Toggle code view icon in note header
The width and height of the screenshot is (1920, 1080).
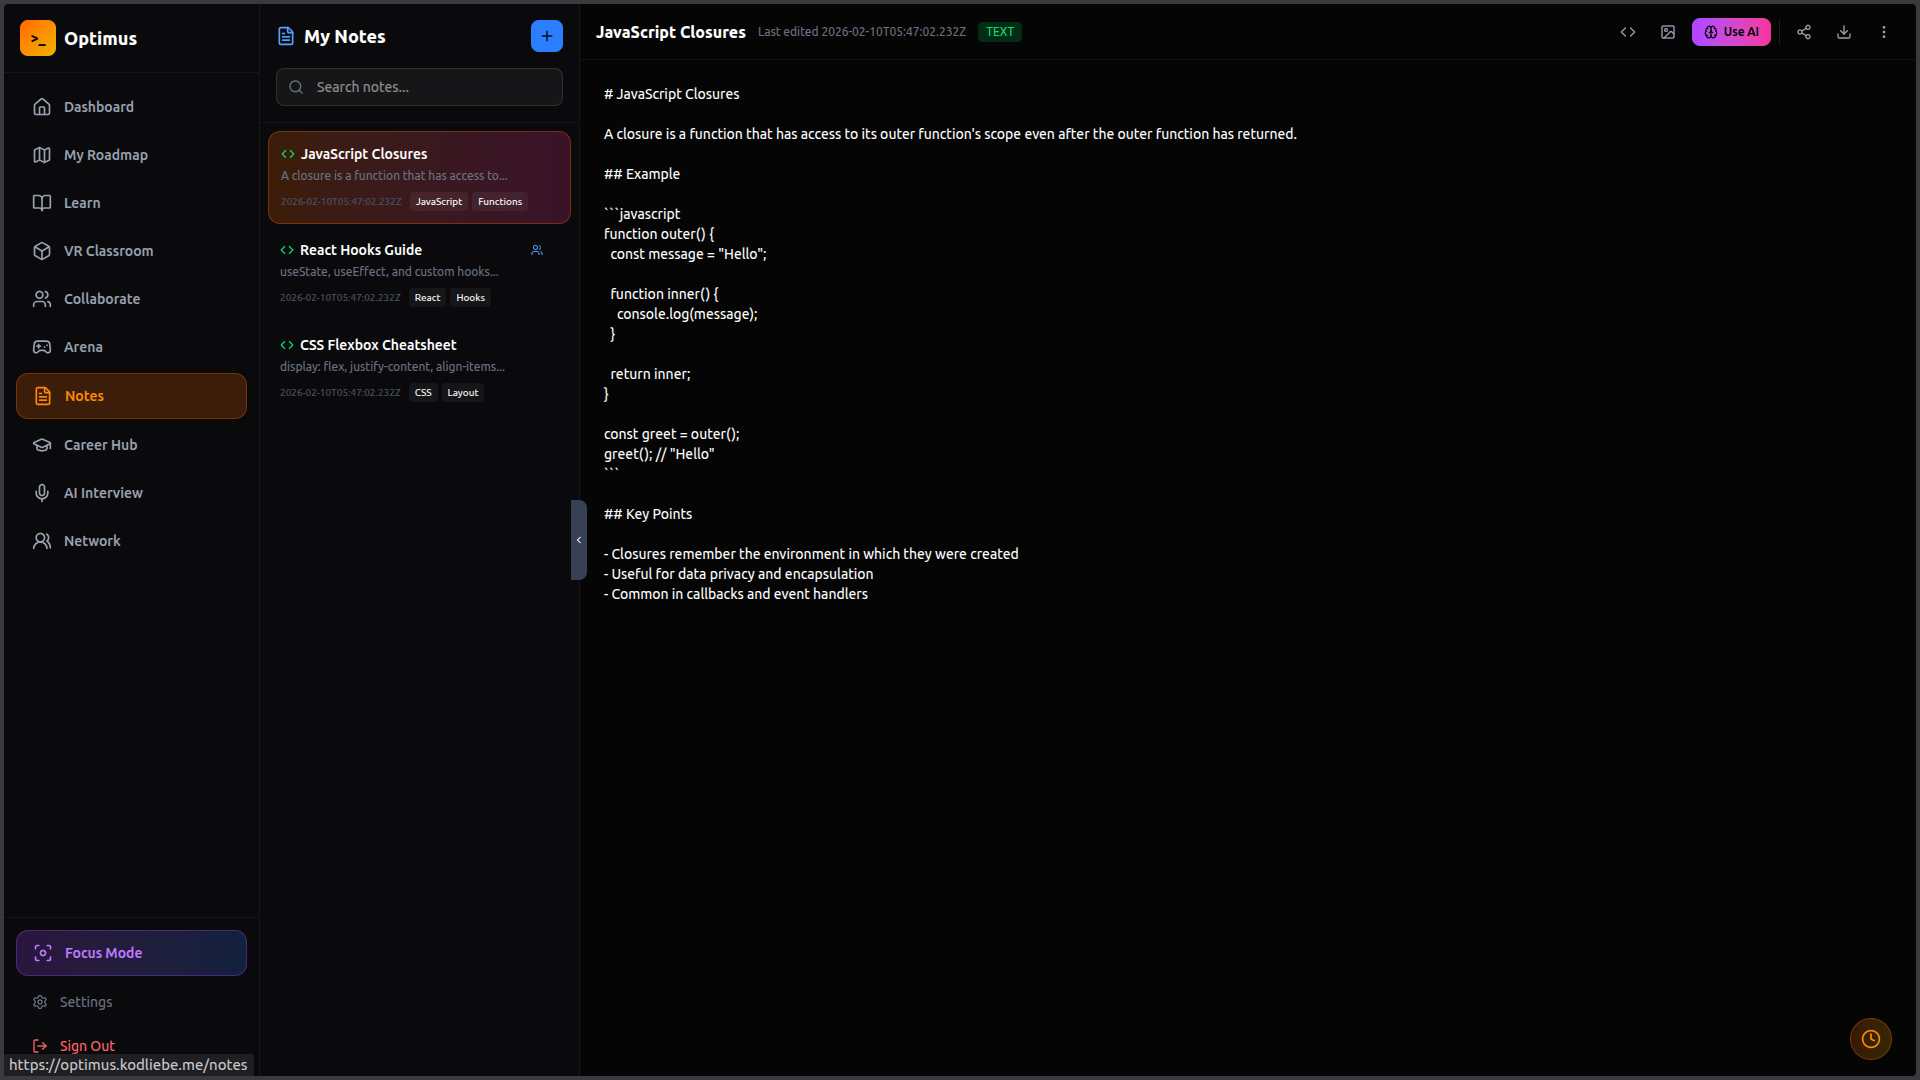point(1628,32)
